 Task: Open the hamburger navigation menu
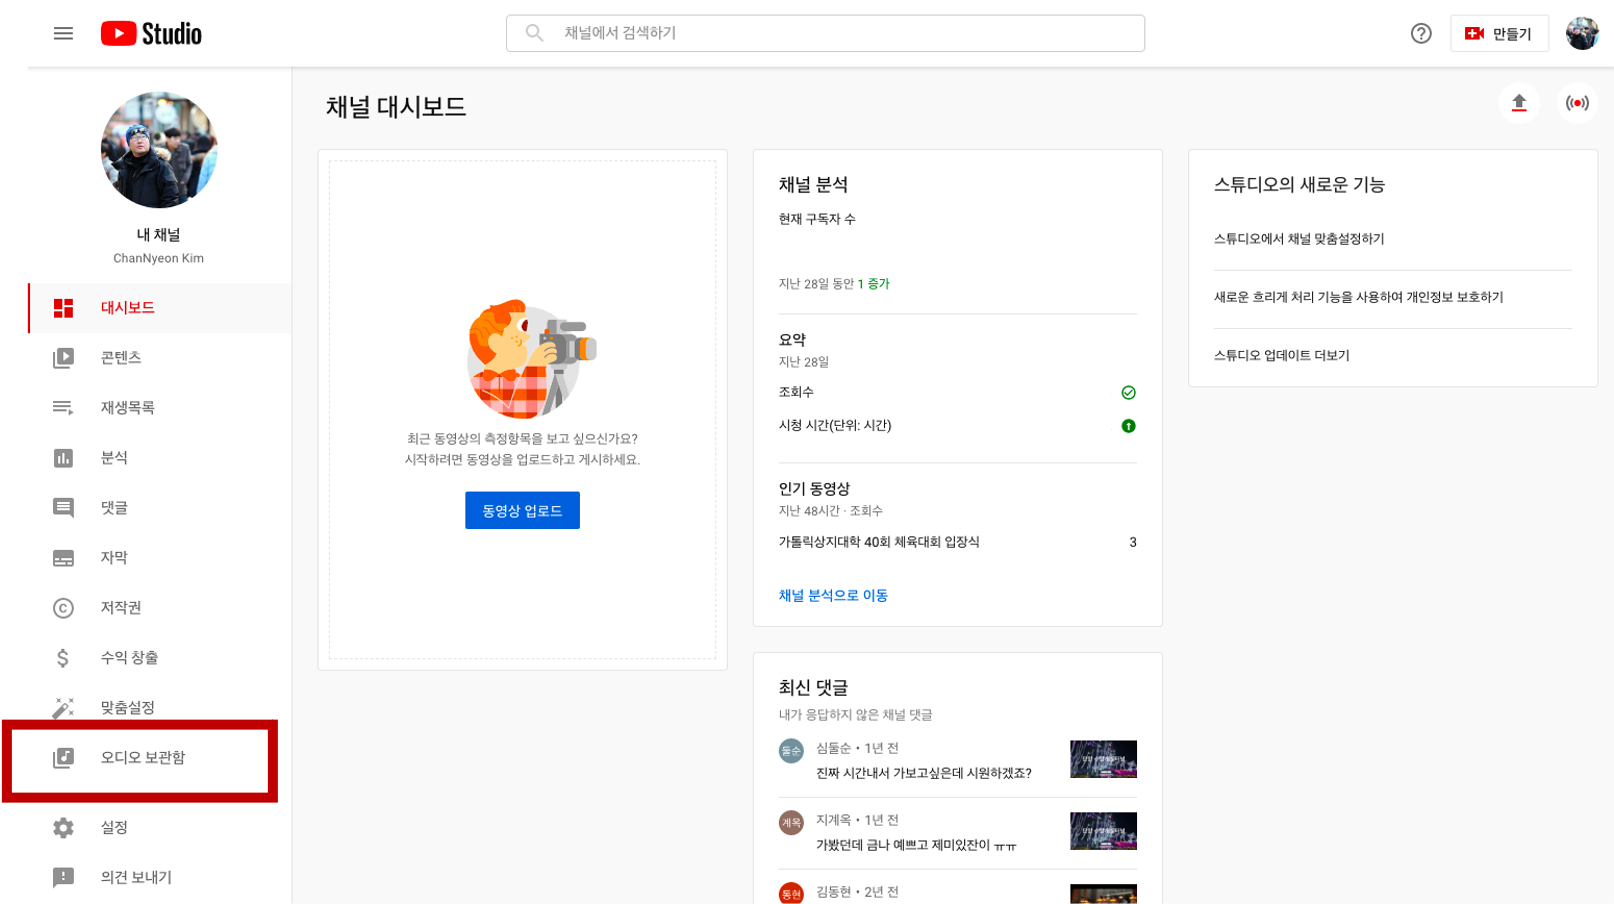63,34
